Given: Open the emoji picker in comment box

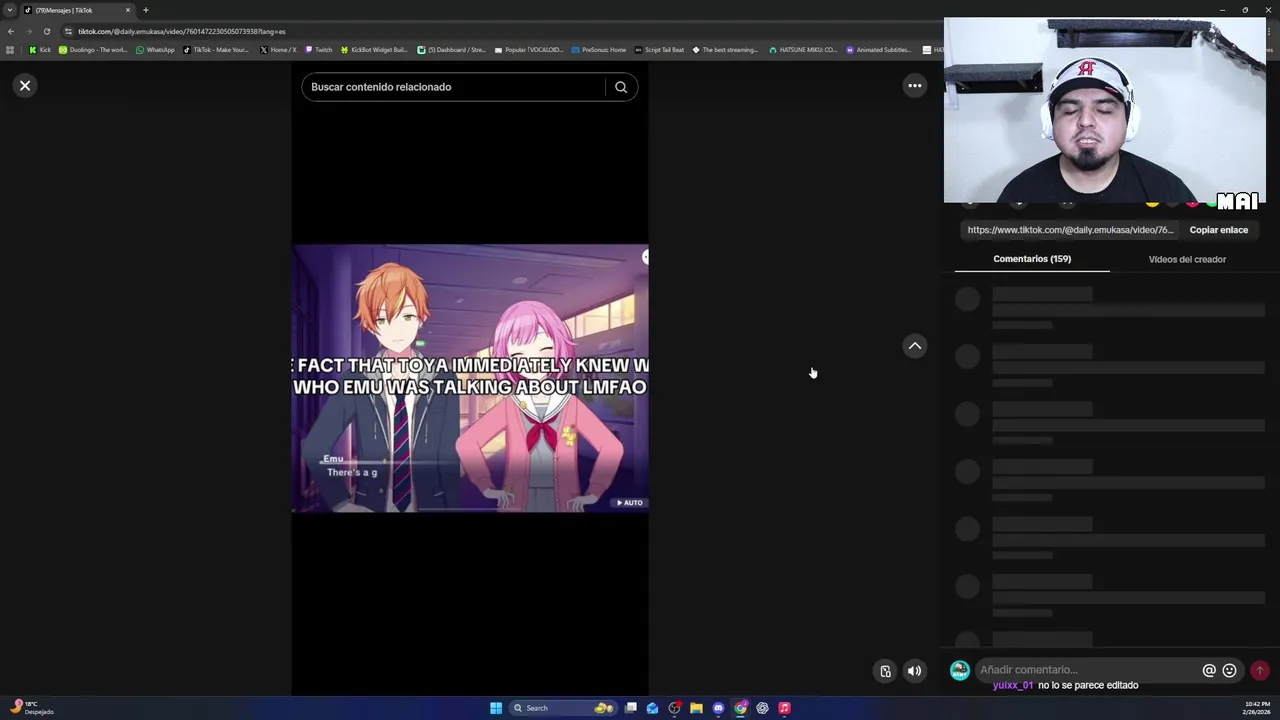Looking at the screenshot, I should 1229,670.
